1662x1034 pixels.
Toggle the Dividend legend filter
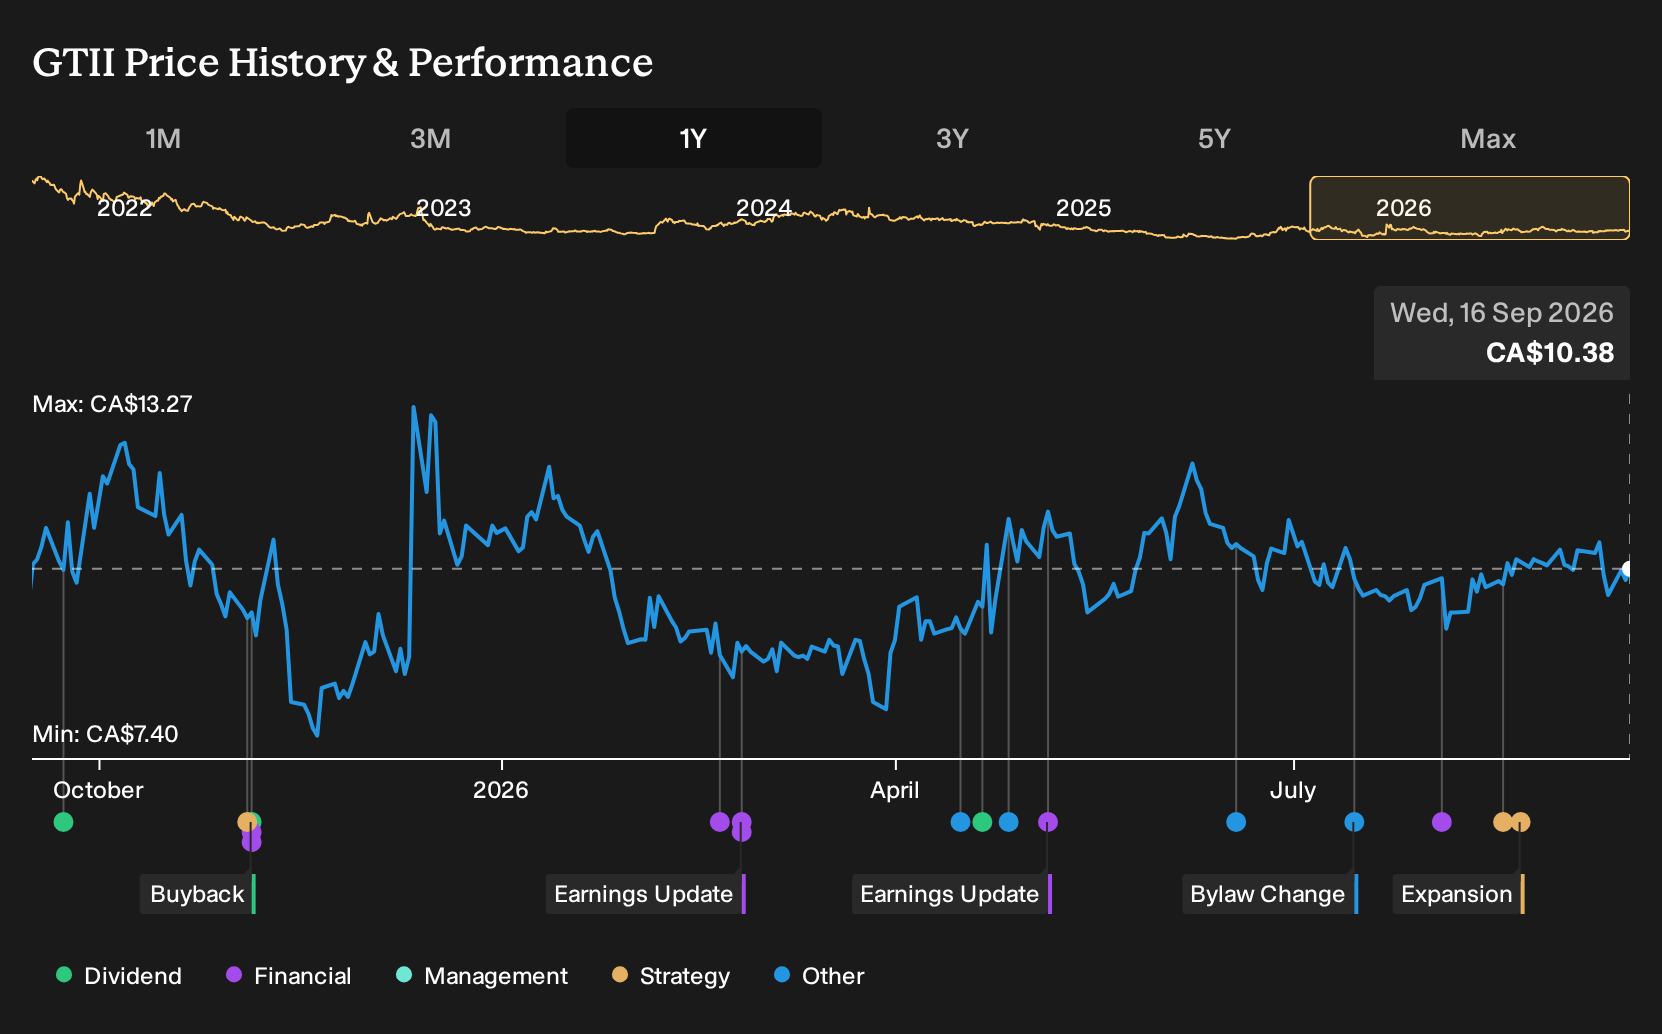pyautogui.click(x=119, y=976)
